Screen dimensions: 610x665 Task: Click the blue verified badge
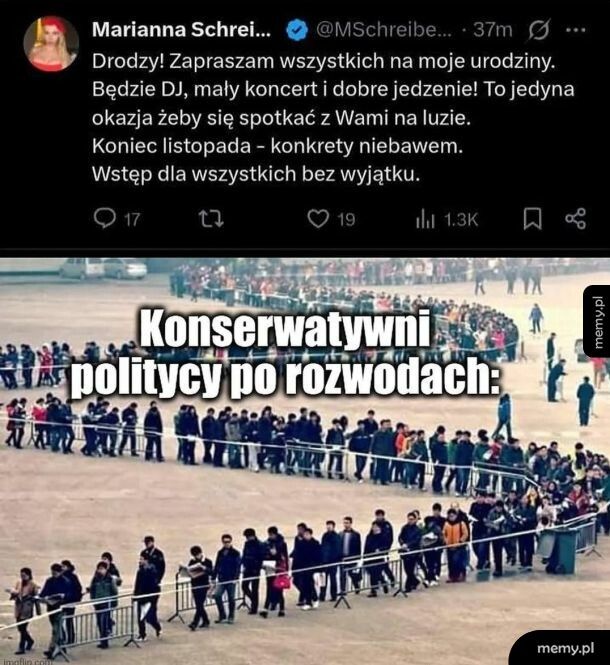(x=297, y=30)
